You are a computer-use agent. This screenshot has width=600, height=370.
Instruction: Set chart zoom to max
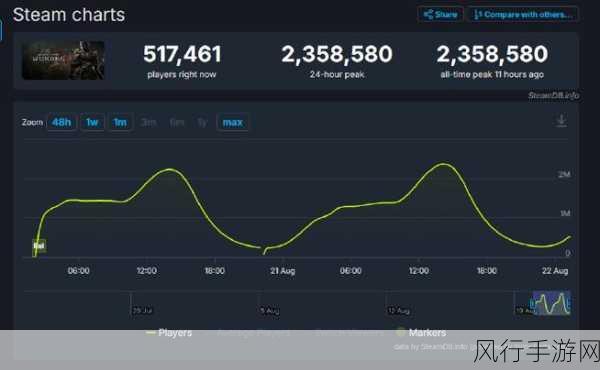click(233, 122)
